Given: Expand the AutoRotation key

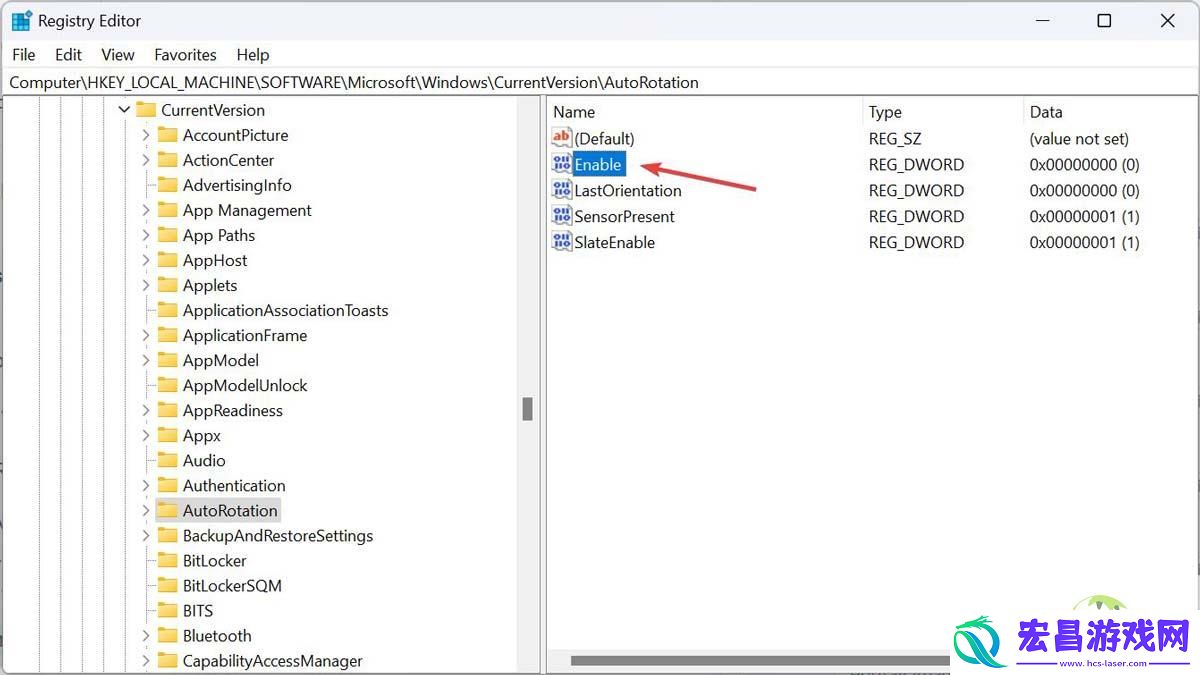Looking at the screenshot, I should [x=146, y=510].
